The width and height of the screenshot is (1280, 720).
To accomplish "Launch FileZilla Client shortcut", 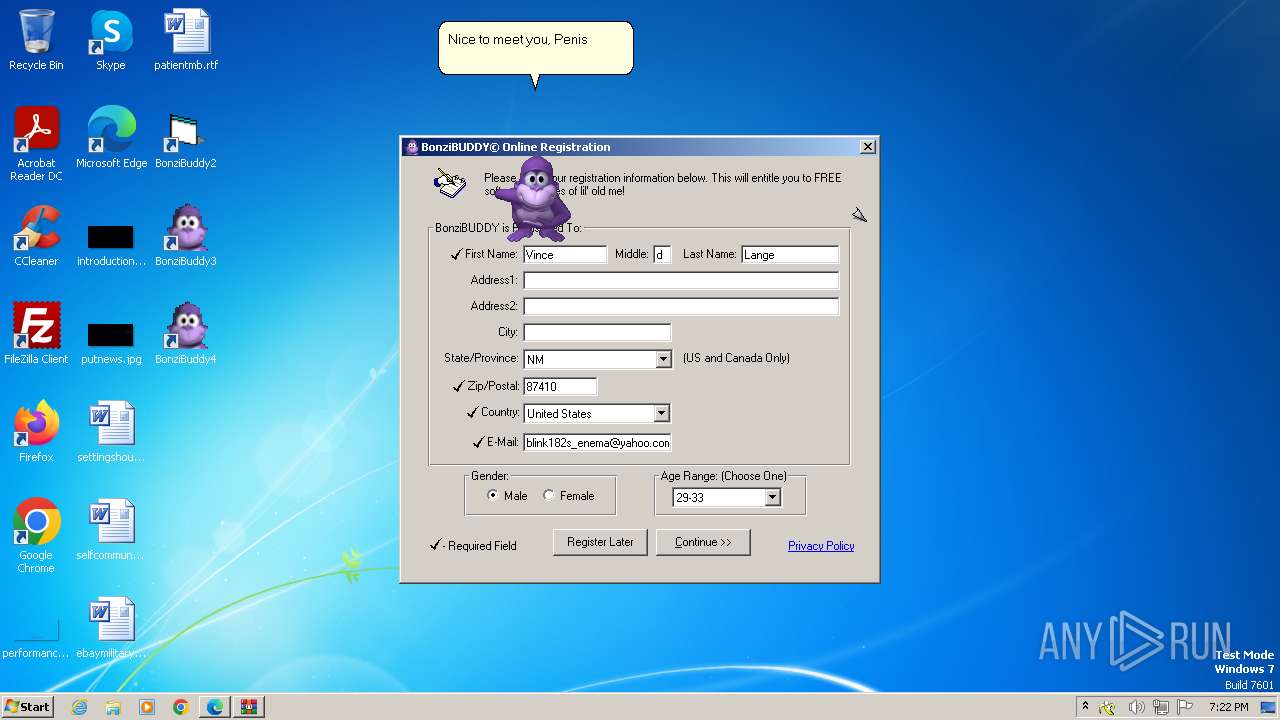I will [x=36, y=334].
